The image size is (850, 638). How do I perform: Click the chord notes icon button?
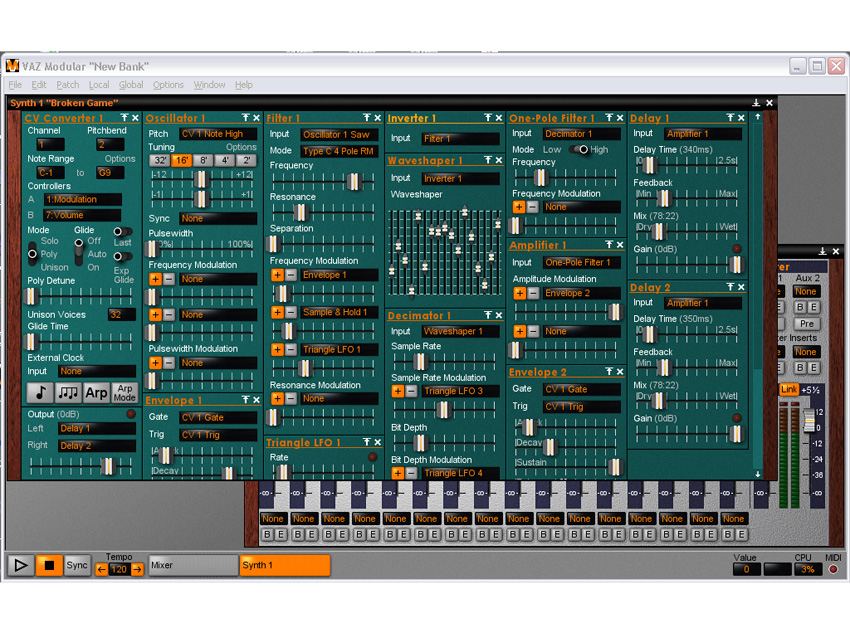coord(68,393)
